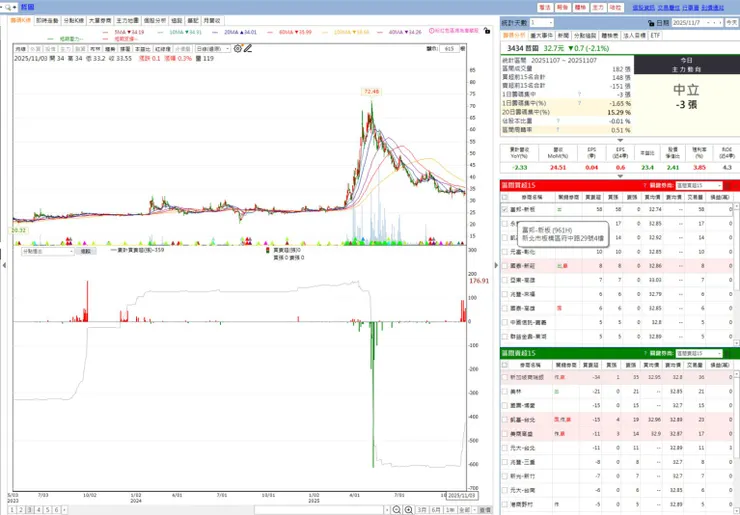The height and width of the screenshot is (515, 740).
Task: Open the 新聞 tab in right panel
Action: (x=563, y=35)
